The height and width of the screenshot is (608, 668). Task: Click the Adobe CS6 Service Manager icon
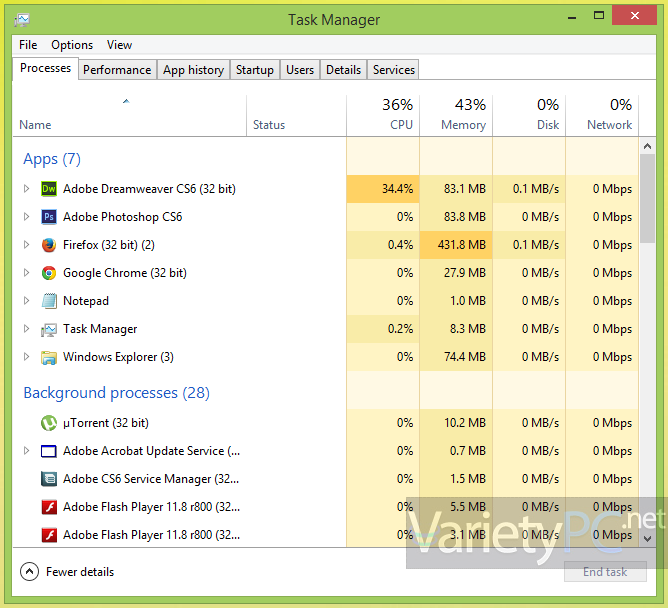click(49, 479)
